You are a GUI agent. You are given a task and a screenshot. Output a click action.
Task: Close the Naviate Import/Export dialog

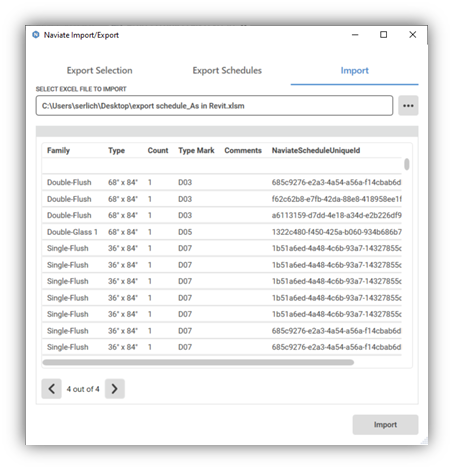click(x=413, y=35)
